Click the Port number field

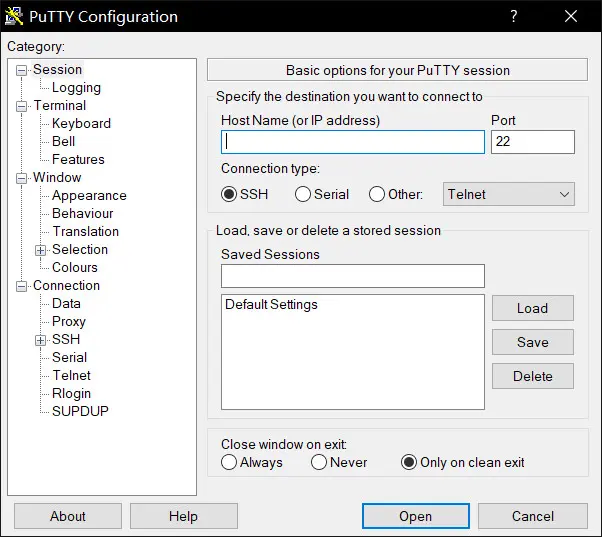533,142
